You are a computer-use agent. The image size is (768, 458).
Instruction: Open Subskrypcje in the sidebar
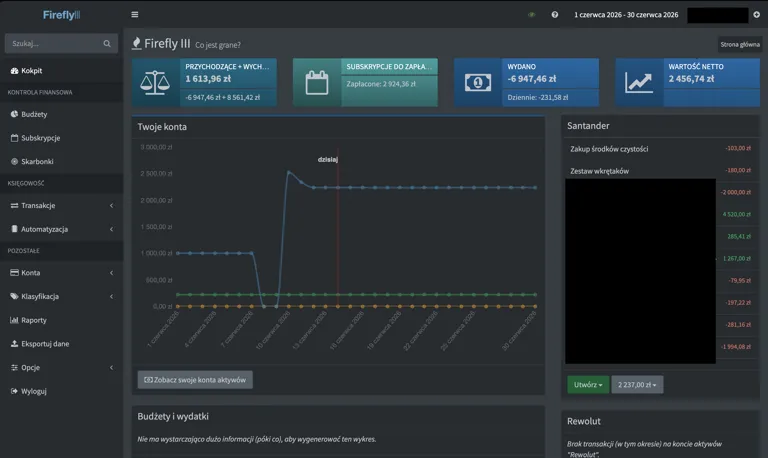pyautogui.click(x=61, y=138)
